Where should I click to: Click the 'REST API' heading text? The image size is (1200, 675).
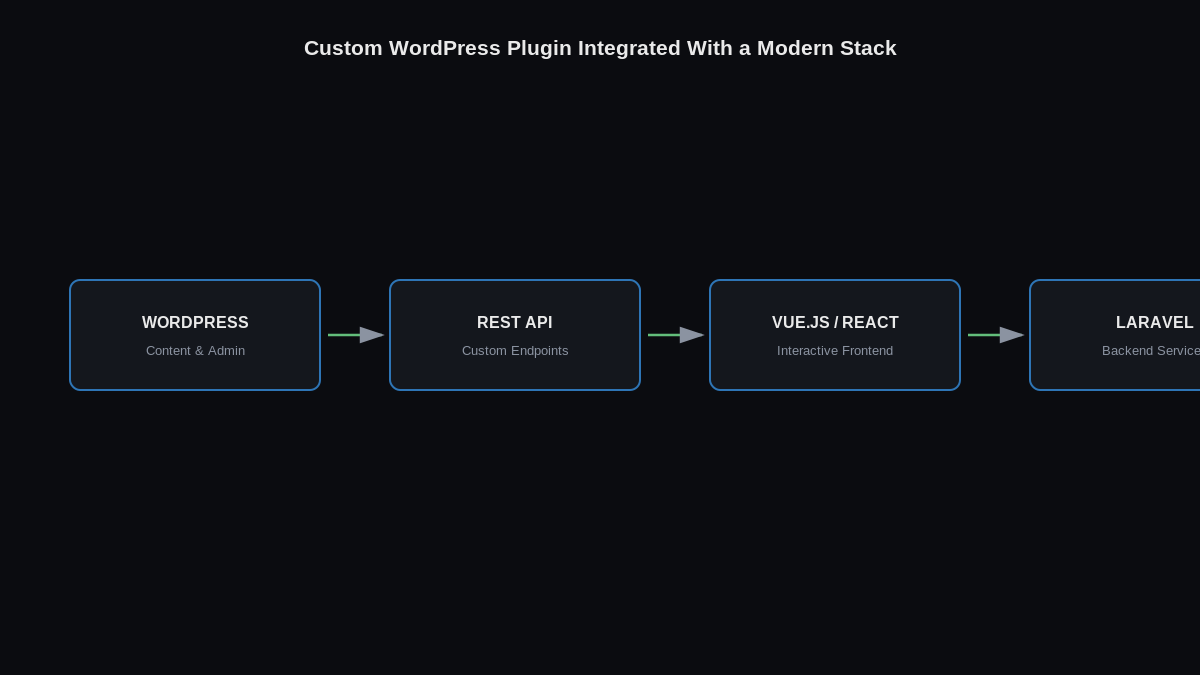[515, 323]
